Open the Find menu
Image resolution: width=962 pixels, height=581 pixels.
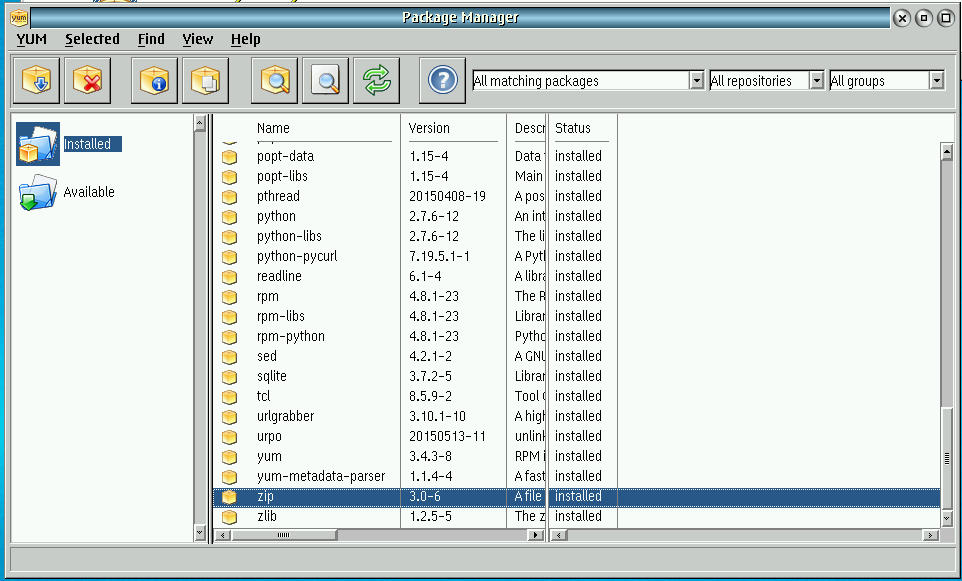(151, 39)
